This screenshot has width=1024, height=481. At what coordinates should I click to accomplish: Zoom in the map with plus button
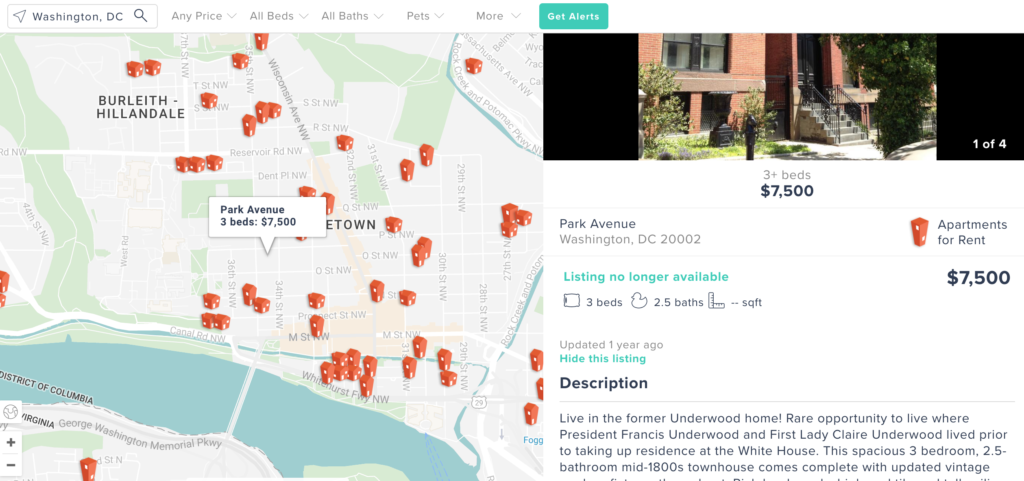[10, 442]
